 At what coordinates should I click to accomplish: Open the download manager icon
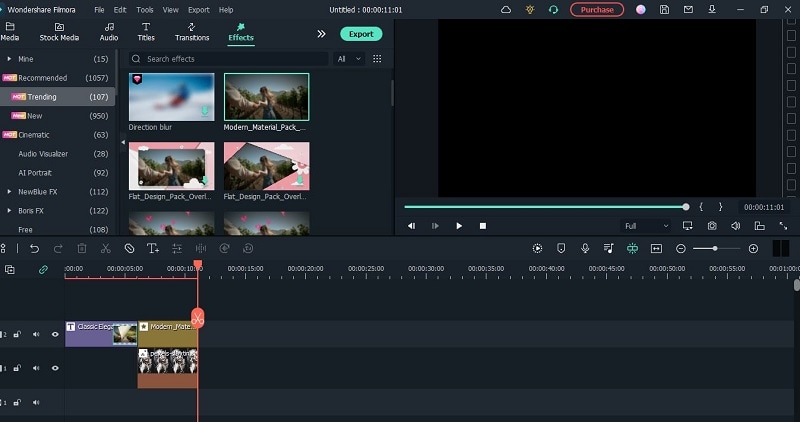[x=712, y=10]
